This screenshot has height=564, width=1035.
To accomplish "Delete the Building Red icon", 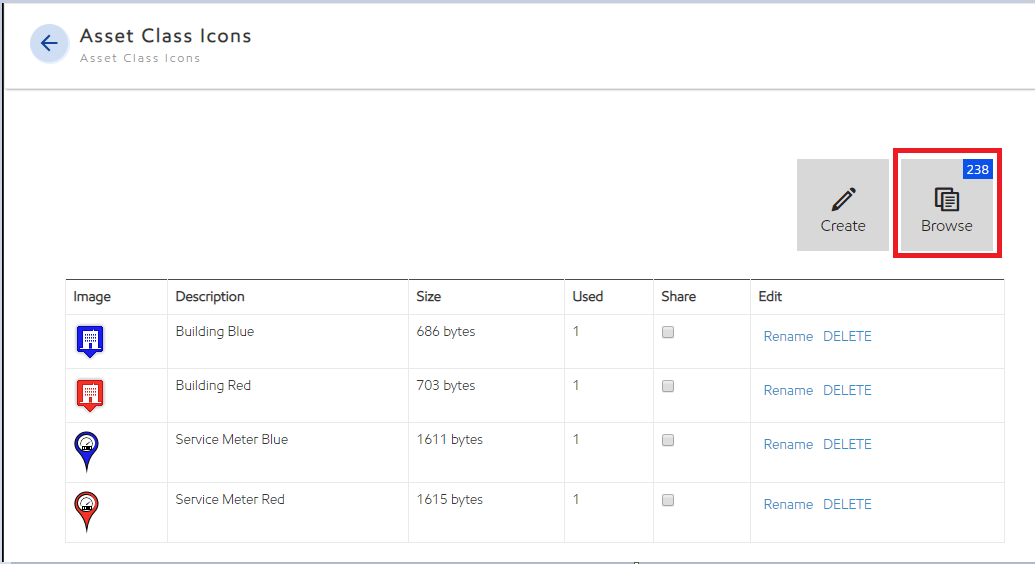I will (847, 391).
